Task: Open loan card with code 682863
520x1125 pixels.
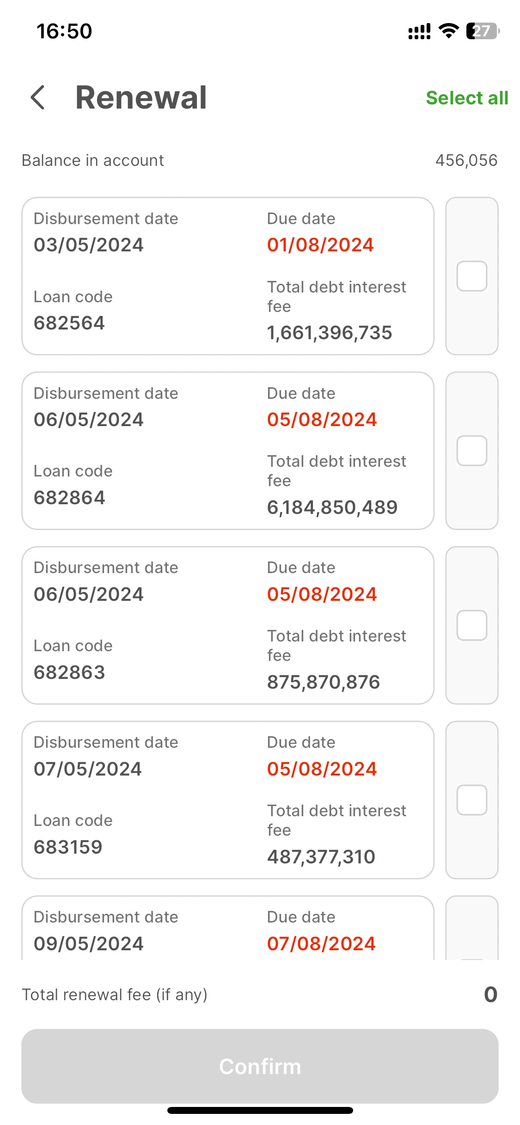Action: pos(228,626)
